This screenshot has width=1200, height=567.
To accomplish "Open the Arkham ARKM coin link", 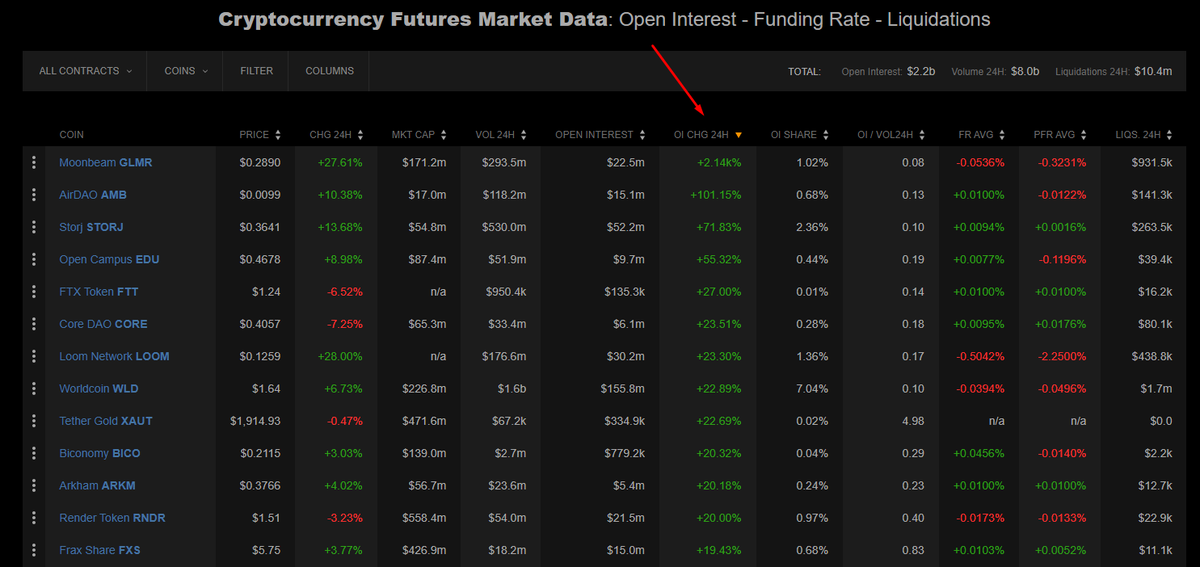I will (97, 486).
